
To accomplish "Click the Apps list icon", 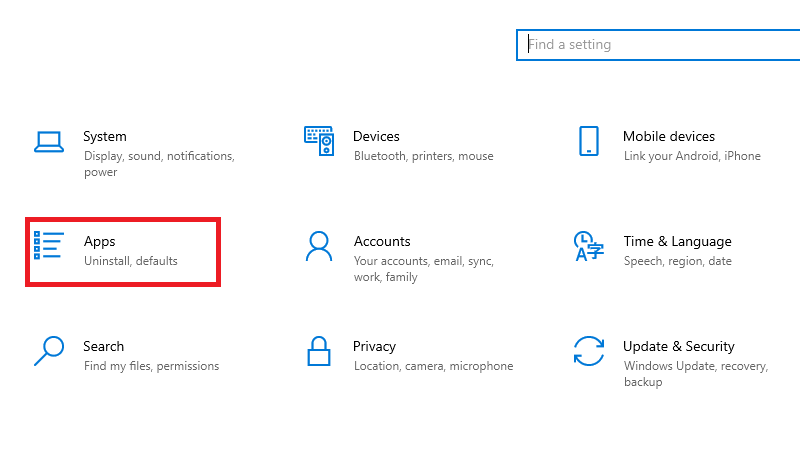I will click(x=49, y=246).
